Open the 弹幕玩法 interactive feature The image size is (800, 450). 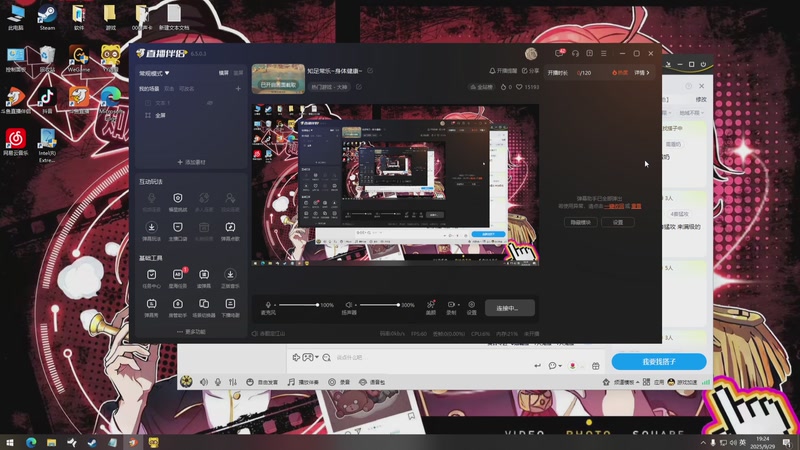(x=152, y=231)
